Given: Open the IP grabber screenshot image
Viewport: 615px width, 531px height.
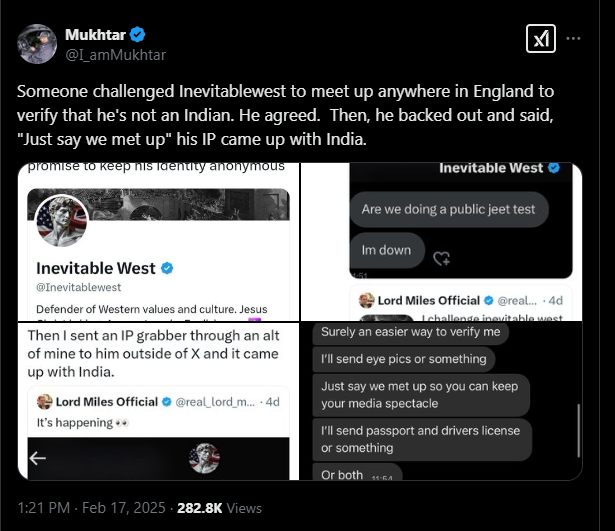Looking at the screenshot, I should point(159,400).
